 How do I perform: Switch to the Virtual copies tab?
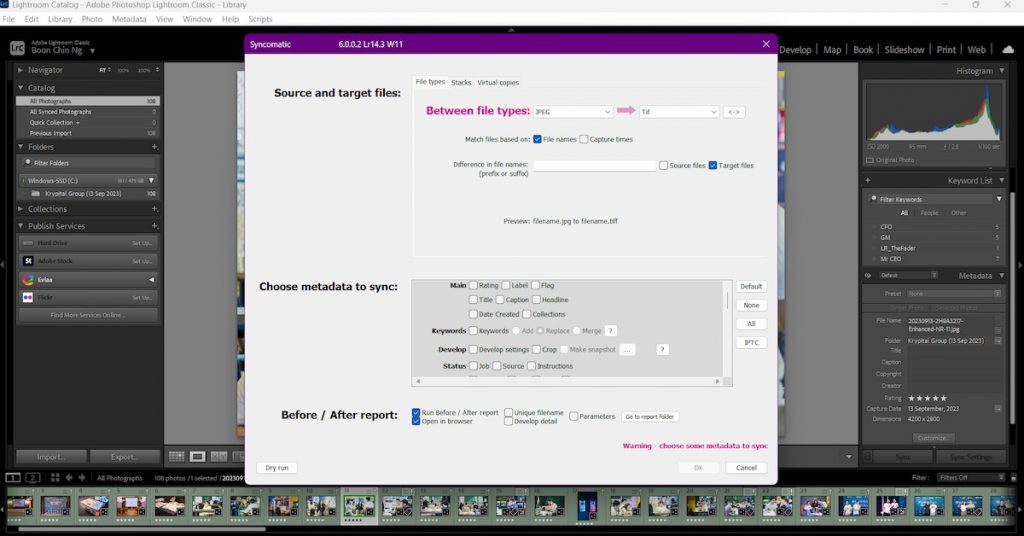pos(498,82)
